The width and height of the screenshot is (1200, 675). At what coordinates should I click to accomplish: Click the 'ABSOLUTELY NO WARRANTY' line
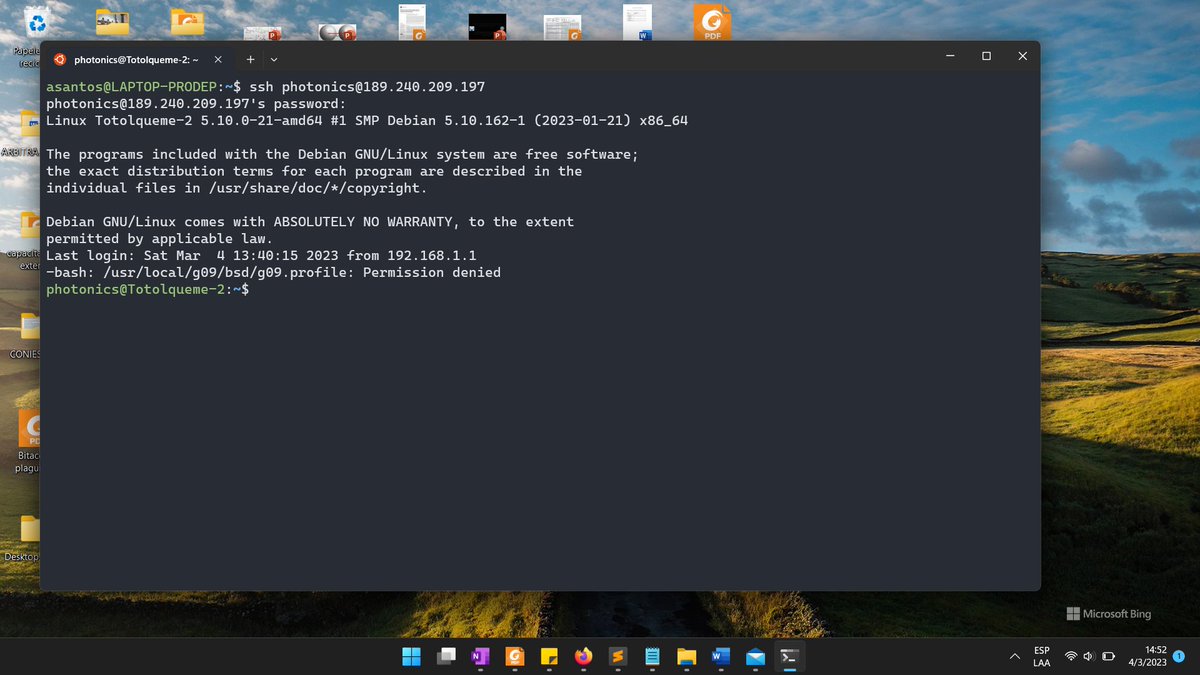[x=310, y=222]
